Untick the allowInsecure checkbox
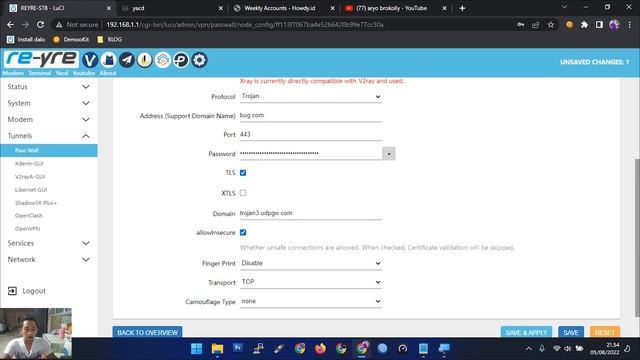The image size is (640, 360). coord(243,232)
